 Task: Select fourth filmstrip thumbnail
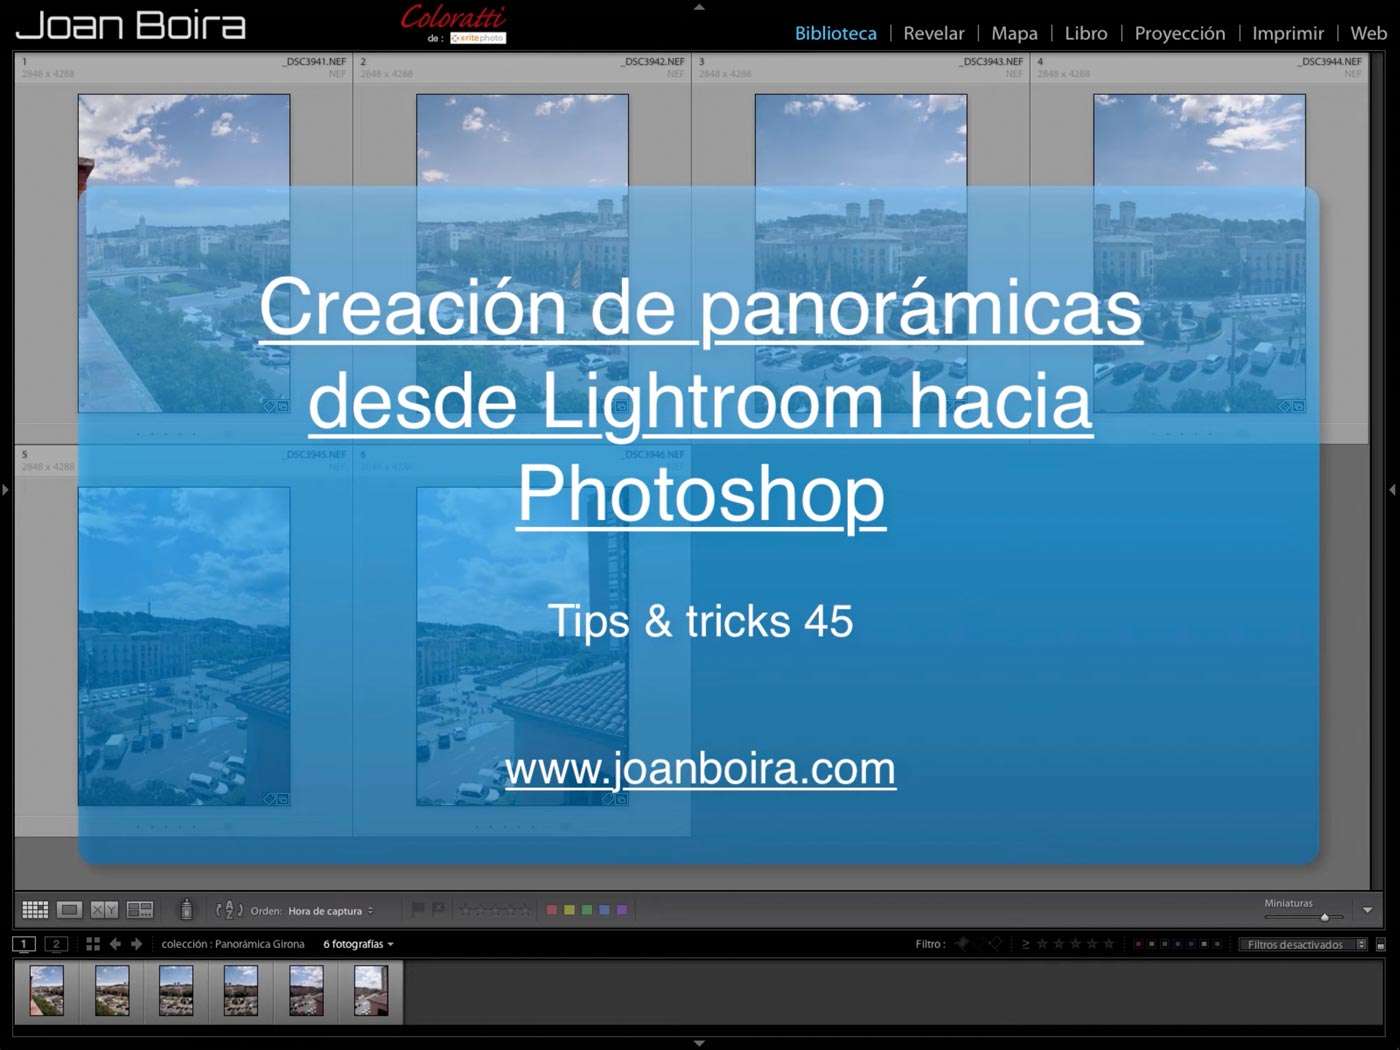pos(241,991)
